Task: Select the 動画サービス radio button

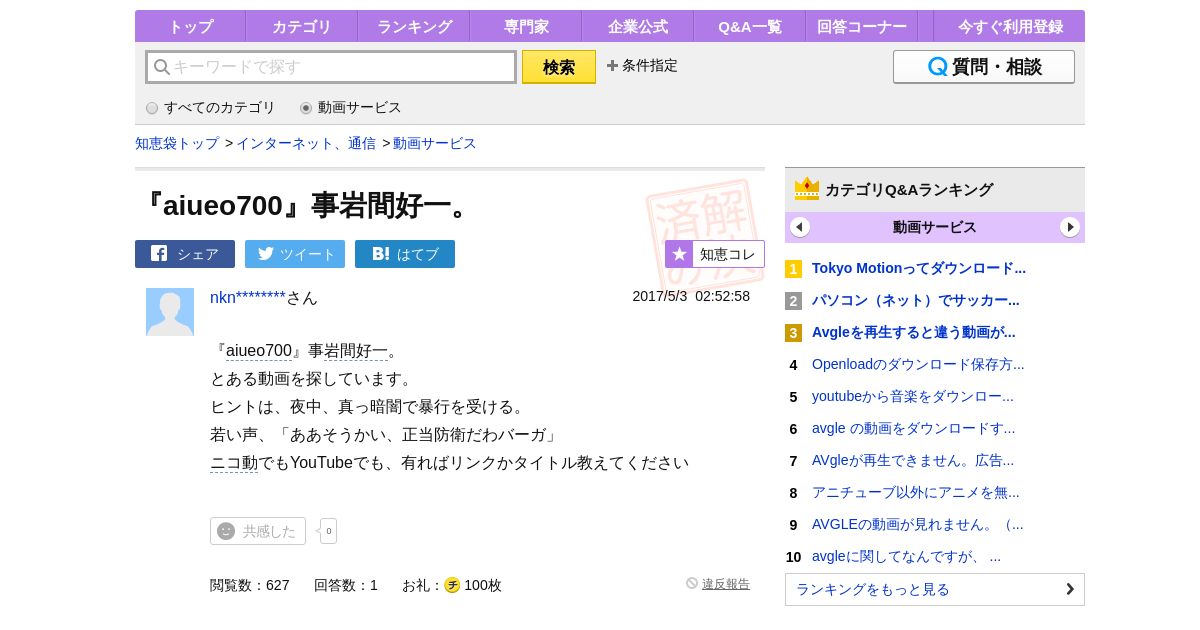Action: tap(306, 108)
